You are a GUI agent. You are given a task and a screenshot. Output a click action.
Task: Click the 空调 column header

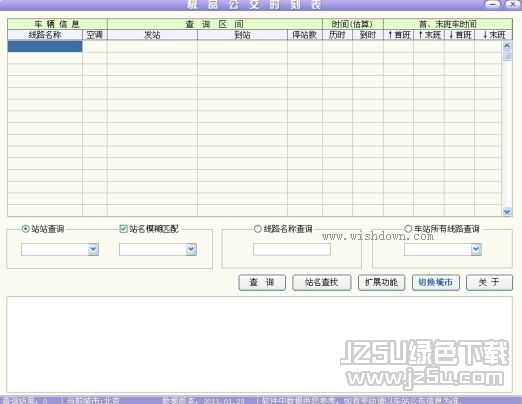95,35
